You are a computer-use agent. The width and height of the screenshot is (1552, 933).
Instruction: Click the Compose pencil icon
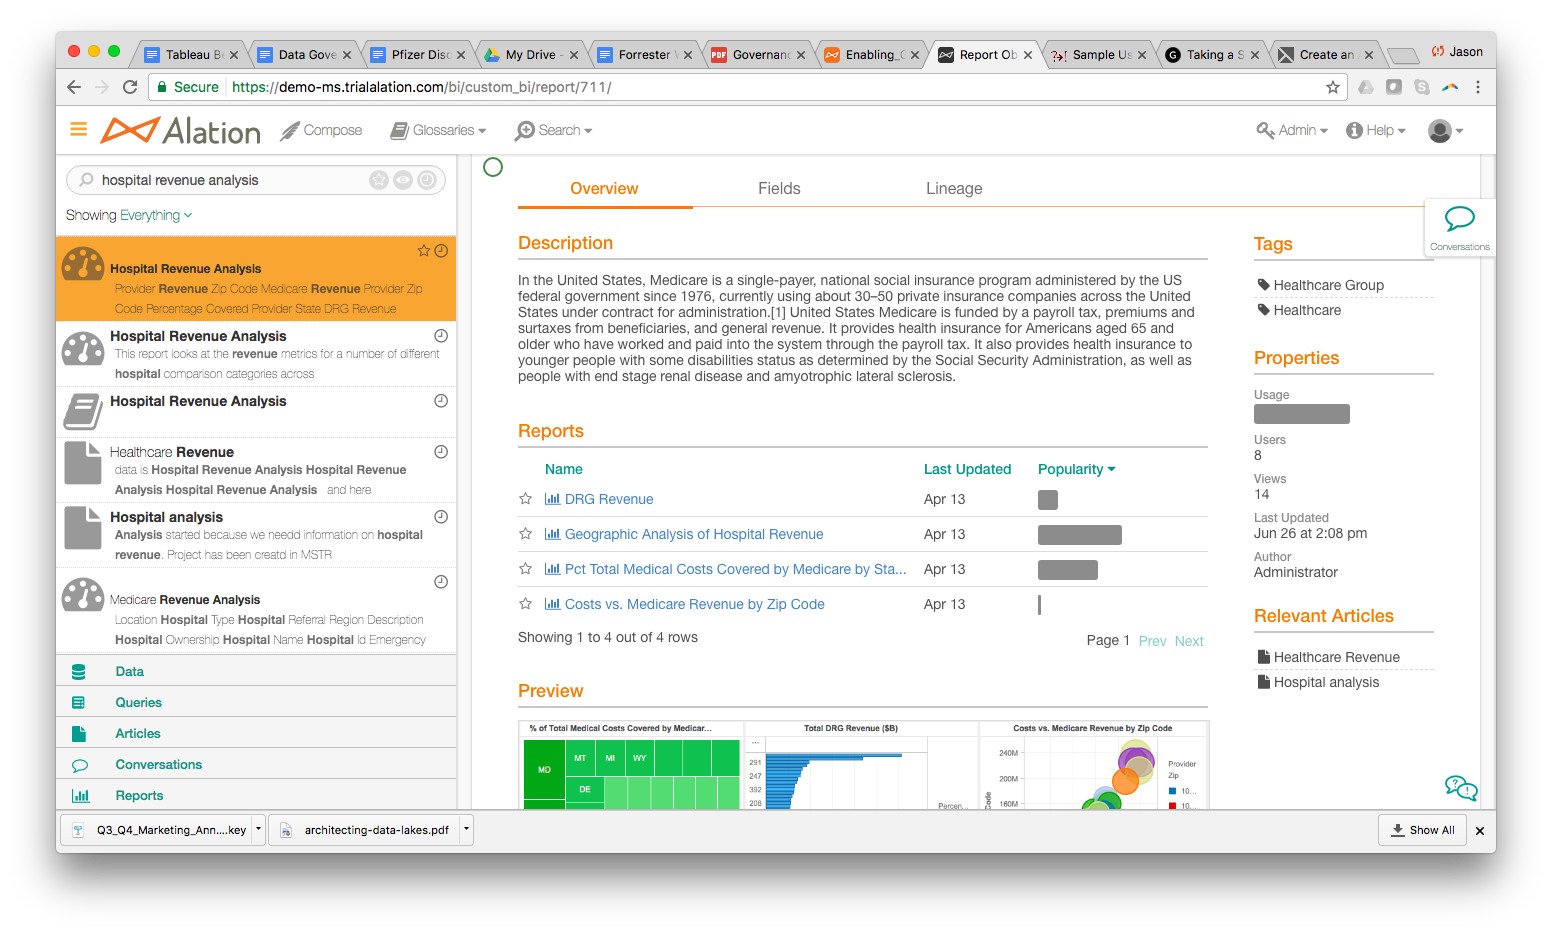point(290,131)
